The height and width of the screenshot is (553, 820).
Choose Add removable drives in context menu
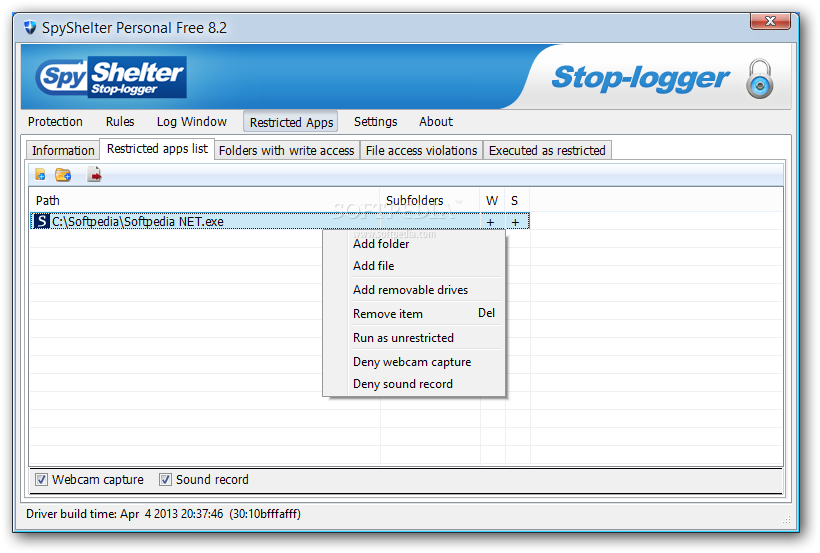414,290
